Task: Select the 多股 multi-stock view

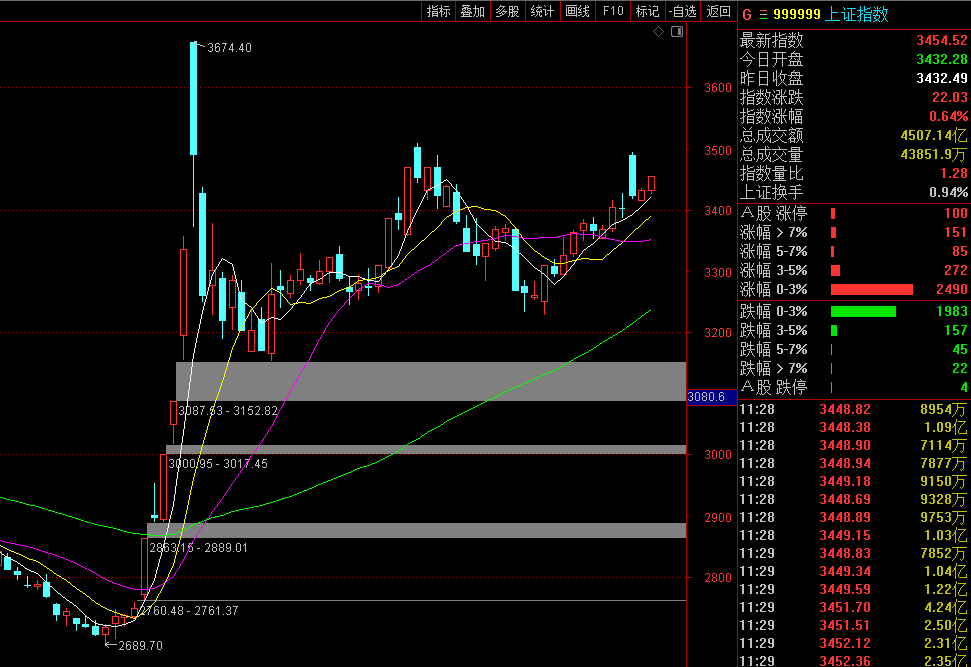Action: pos(507,11)
